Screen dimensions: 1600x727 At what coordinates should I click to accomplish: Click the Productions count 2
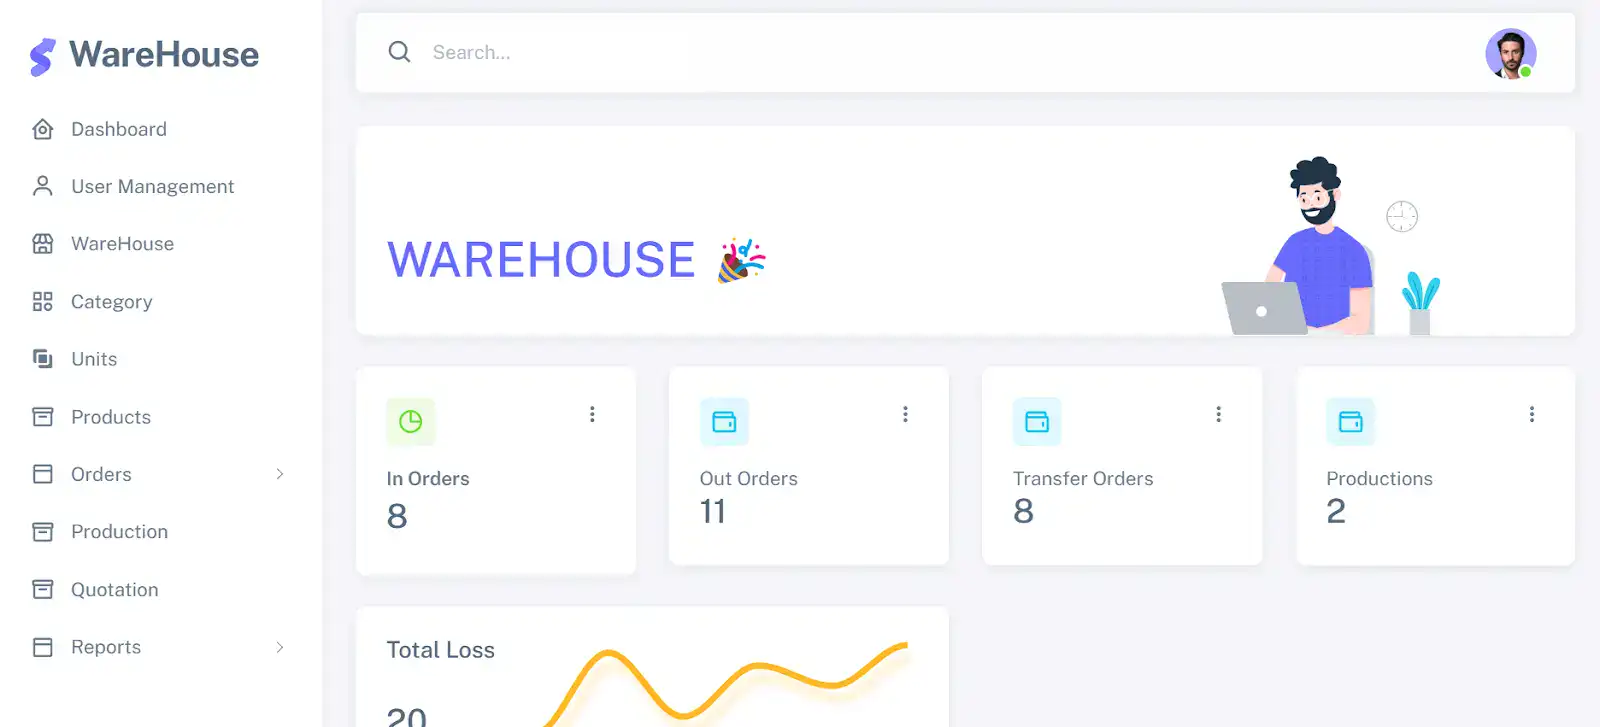(x=1336, y=511)
